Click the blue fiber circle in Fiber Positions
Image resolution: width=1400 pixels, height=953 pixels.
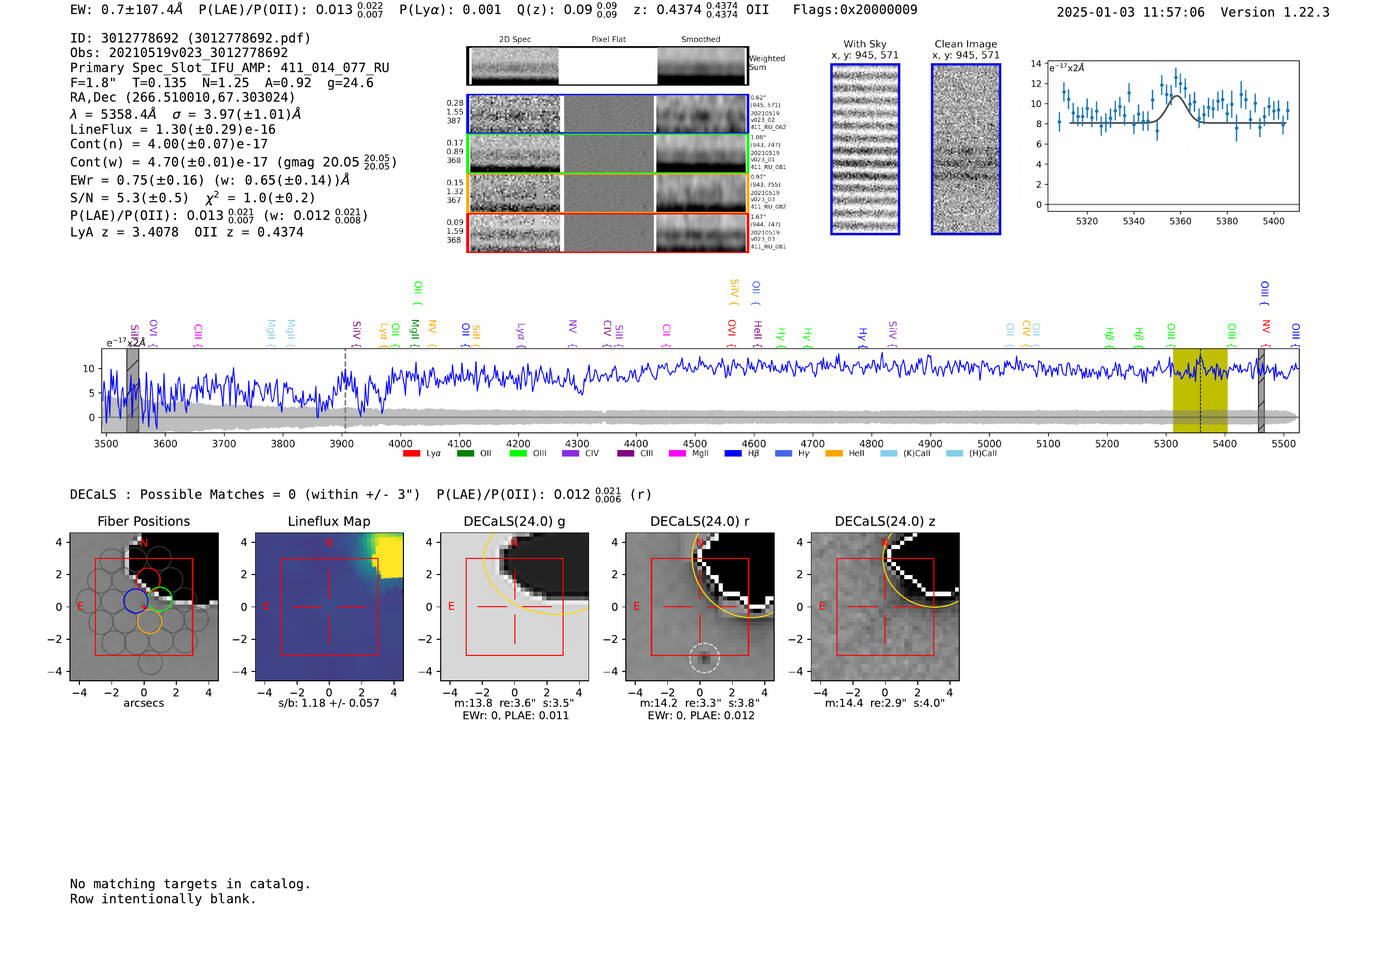coord(136,601)
